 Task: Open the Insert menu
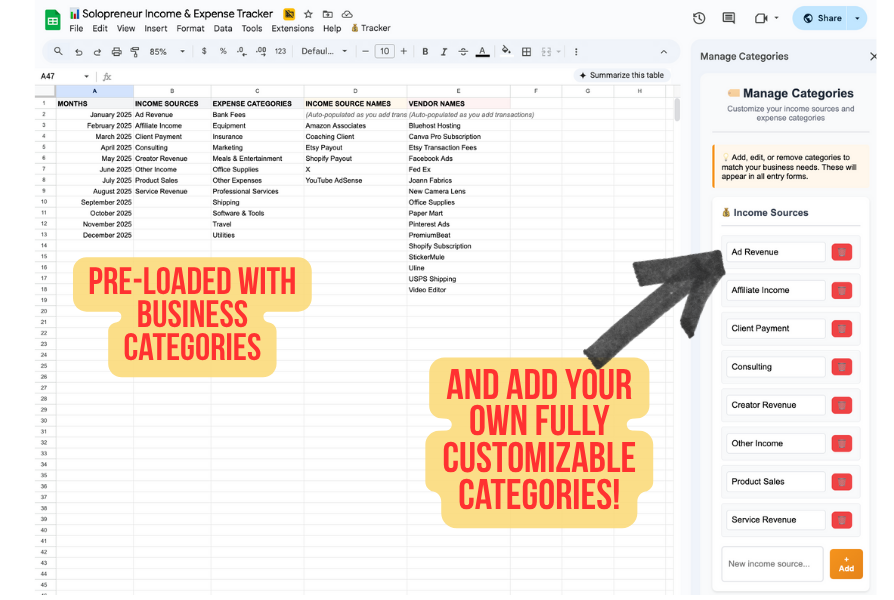156,28
